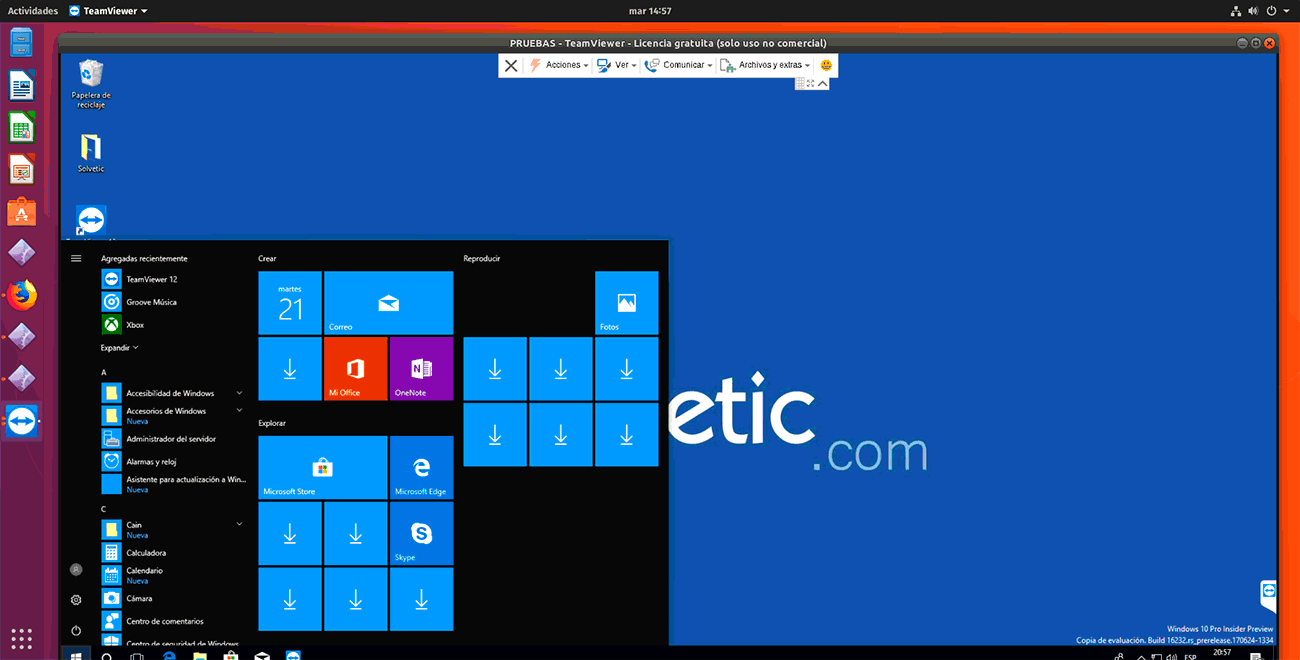Open the Archivos y extras dropdown
The width and height of the screenshot is (1300, 660).
[x=765, y=65]
